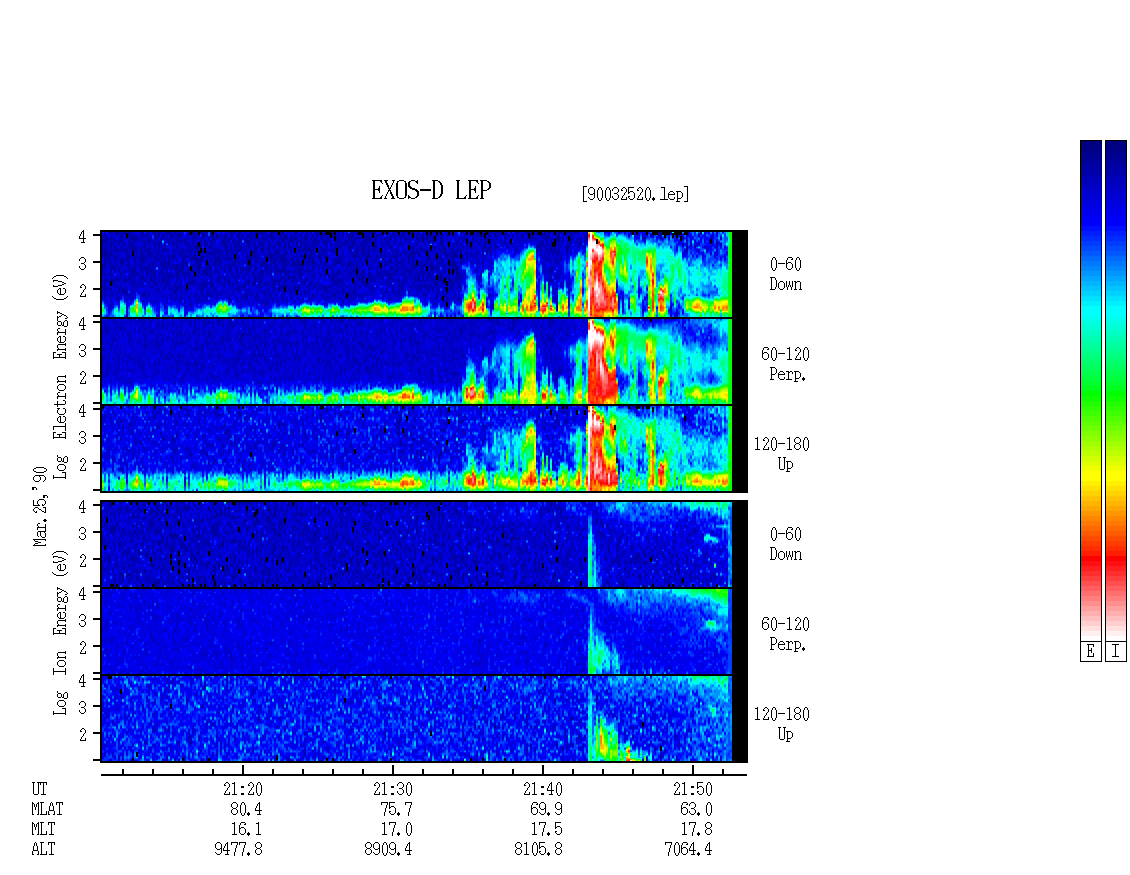The height and width of the screenshot is (875, 1130).
Task: Click the electron panel's 120-180 Up label
Action: [782, 454]
